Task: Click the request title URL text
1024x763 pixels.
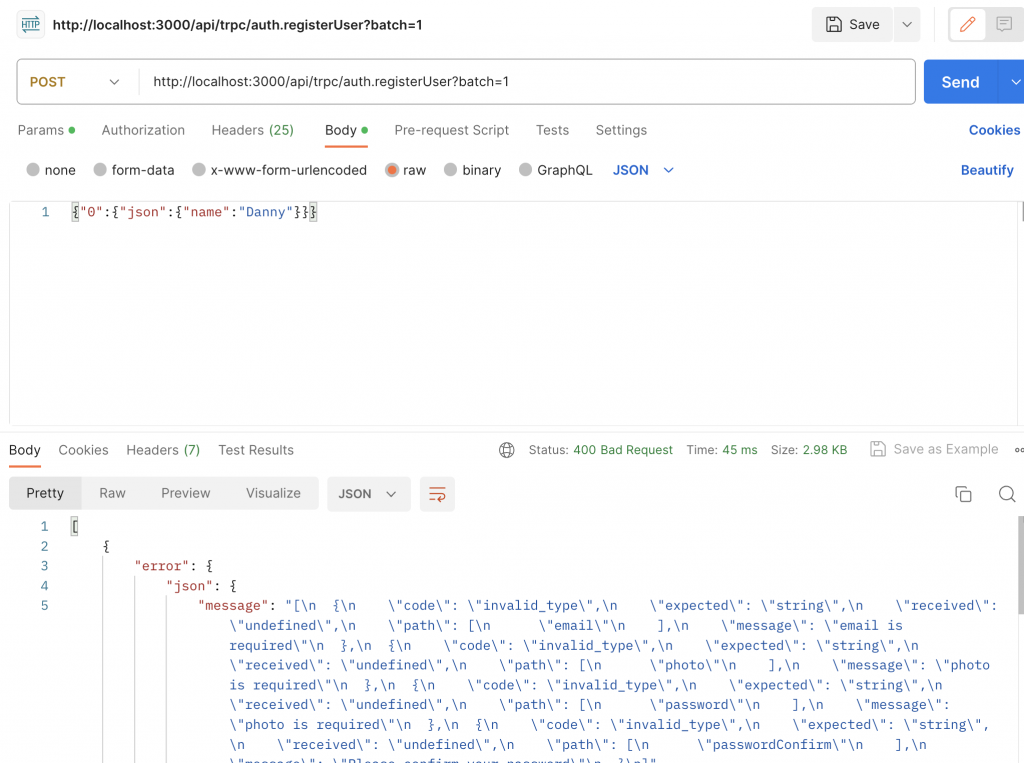Action: [x=237, y=25]
